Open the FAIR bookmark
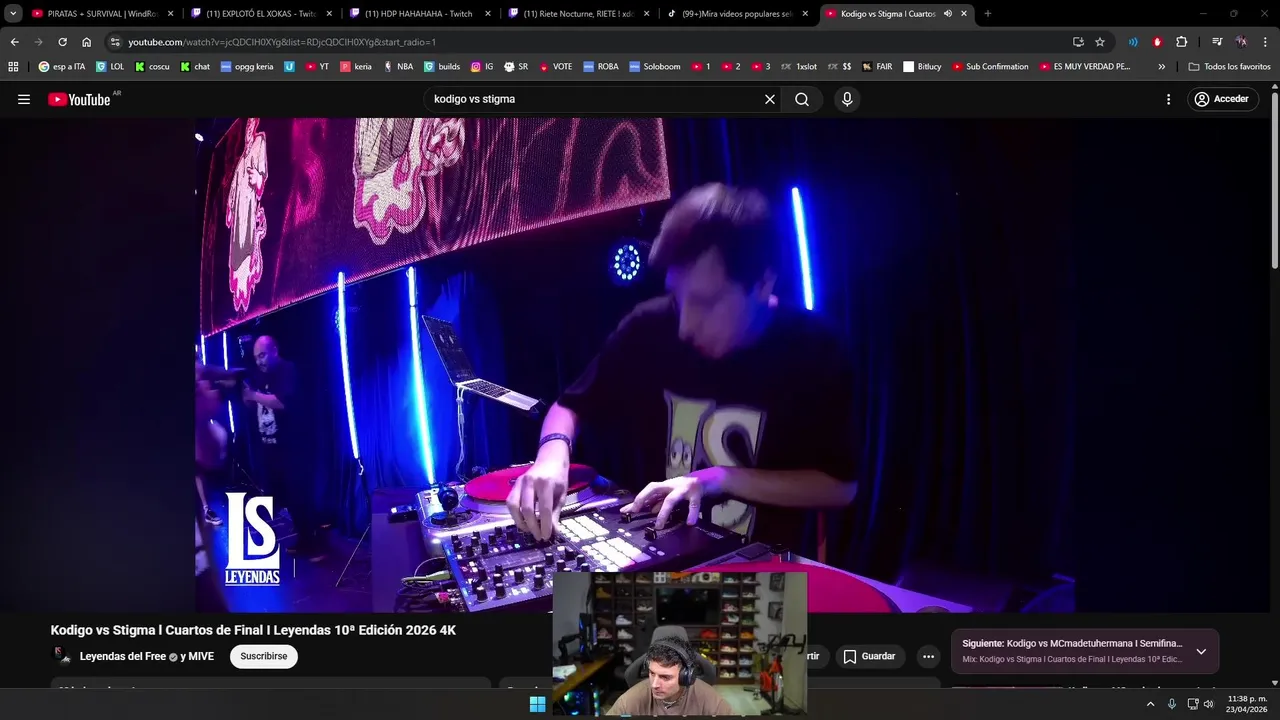 878,67
